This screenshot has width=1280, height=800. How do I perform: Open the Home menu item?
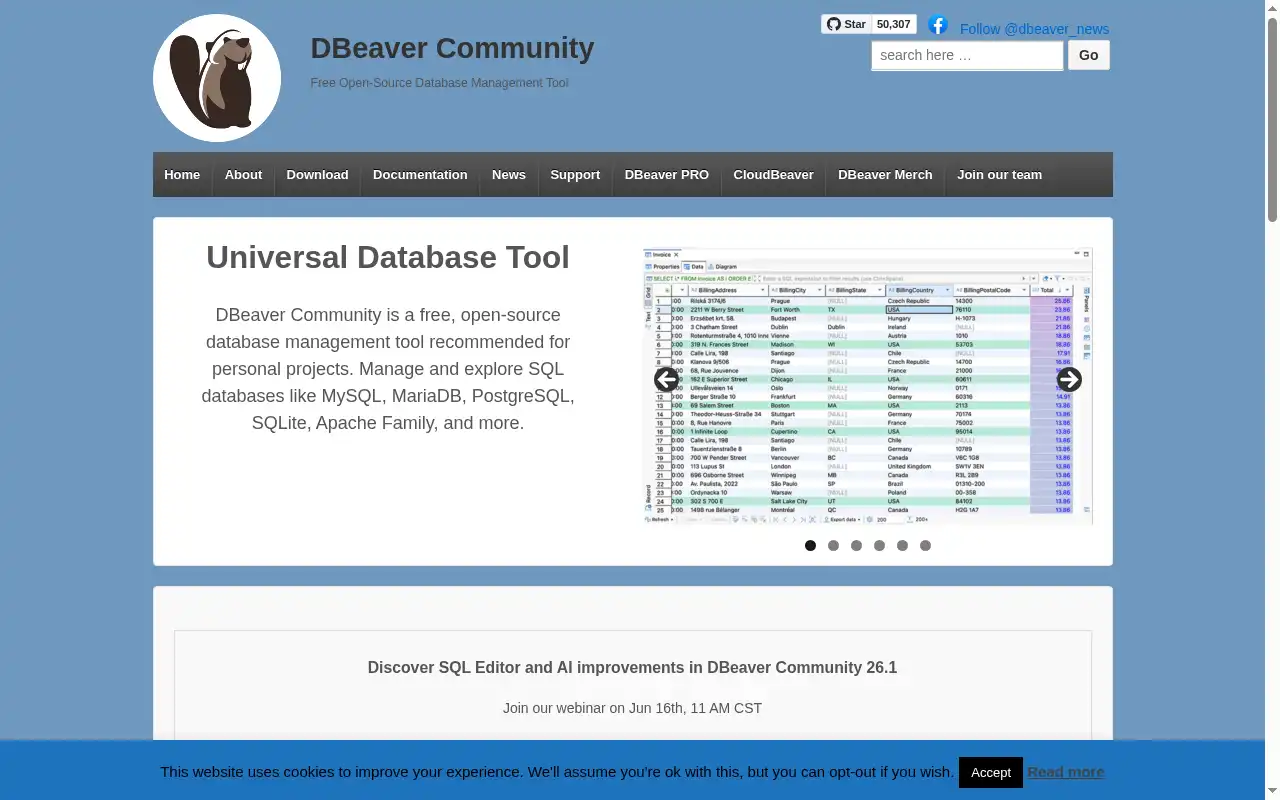[x=182, y=174]
